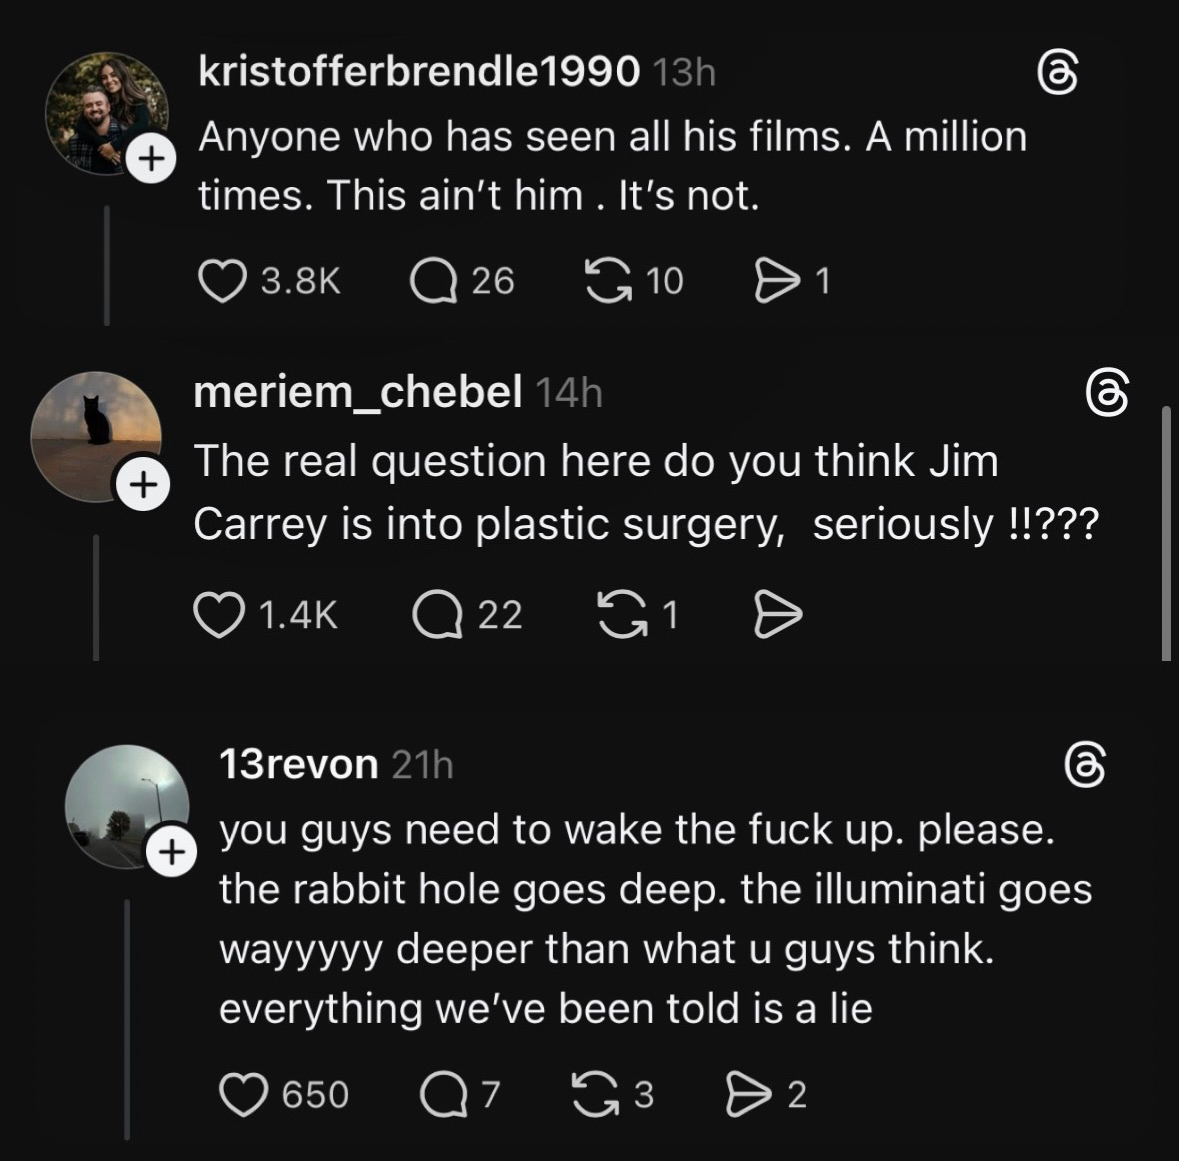Open replies on kristofferbrendle1990's comment
Image resolution: width=1179 pixels, height=1161 pixels.
click(432, 281)
